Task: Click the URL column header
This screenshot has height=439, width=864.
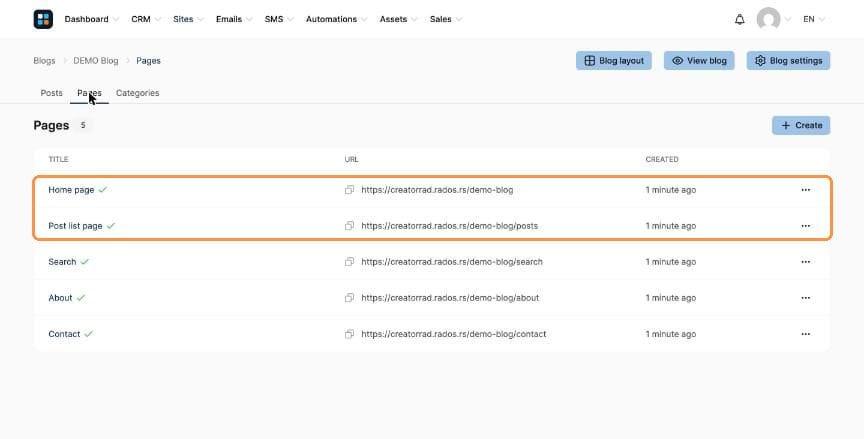Action: point(352,160)
